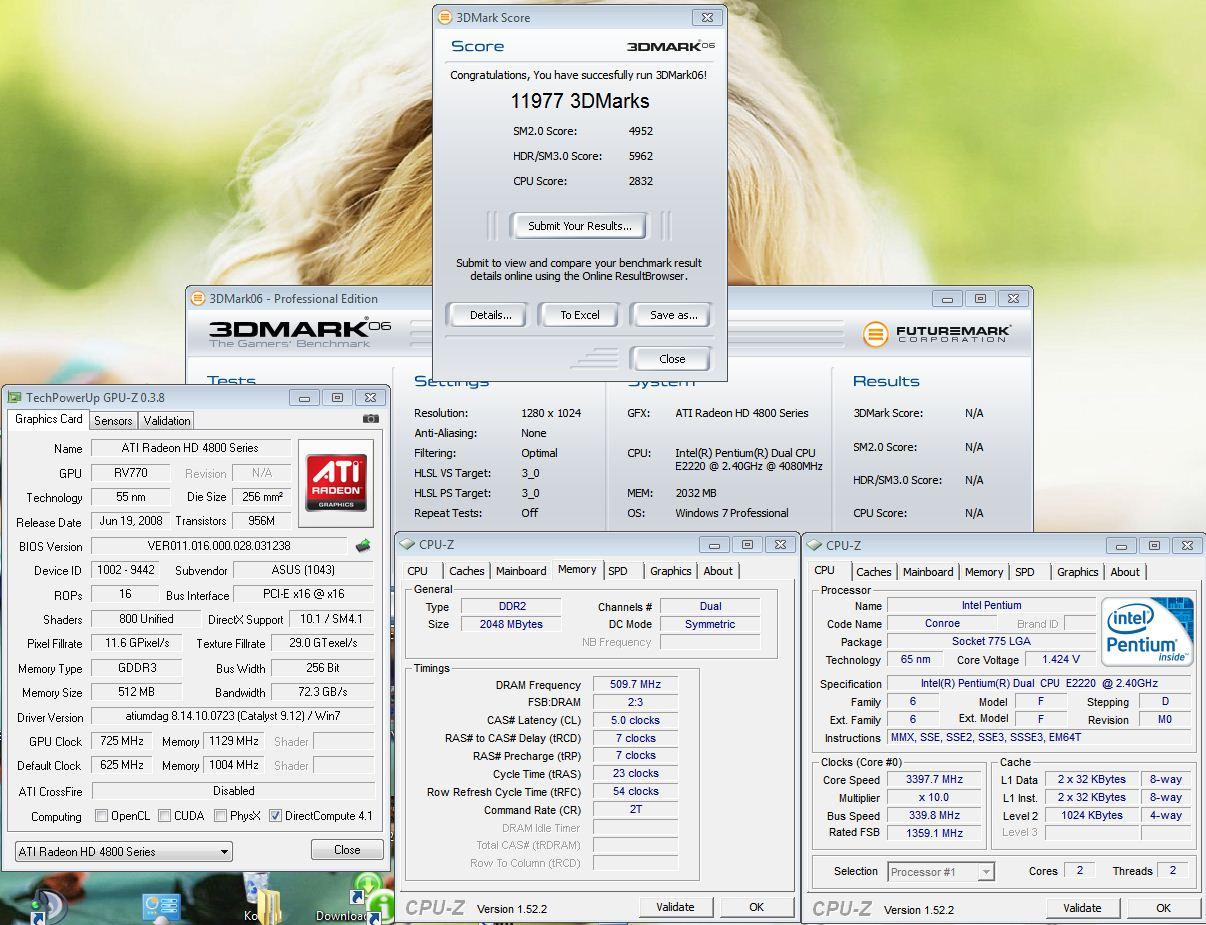The width and height of the screenshot is (1206, 925).
Task: Click the CAS# Latency value 5.0 clocks
Action: pos(635,720)
